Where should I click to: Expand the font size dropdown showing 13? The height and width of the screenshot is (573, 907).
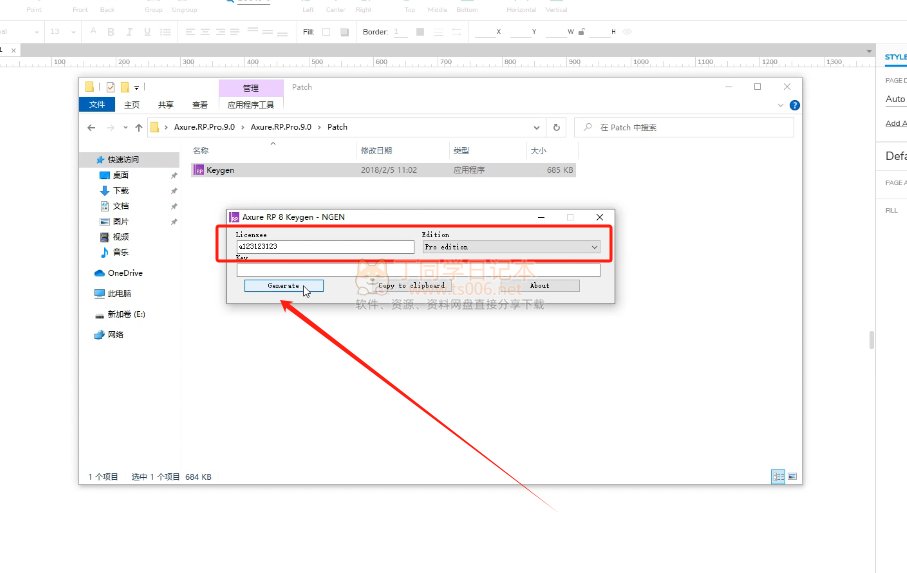[71, 32]
